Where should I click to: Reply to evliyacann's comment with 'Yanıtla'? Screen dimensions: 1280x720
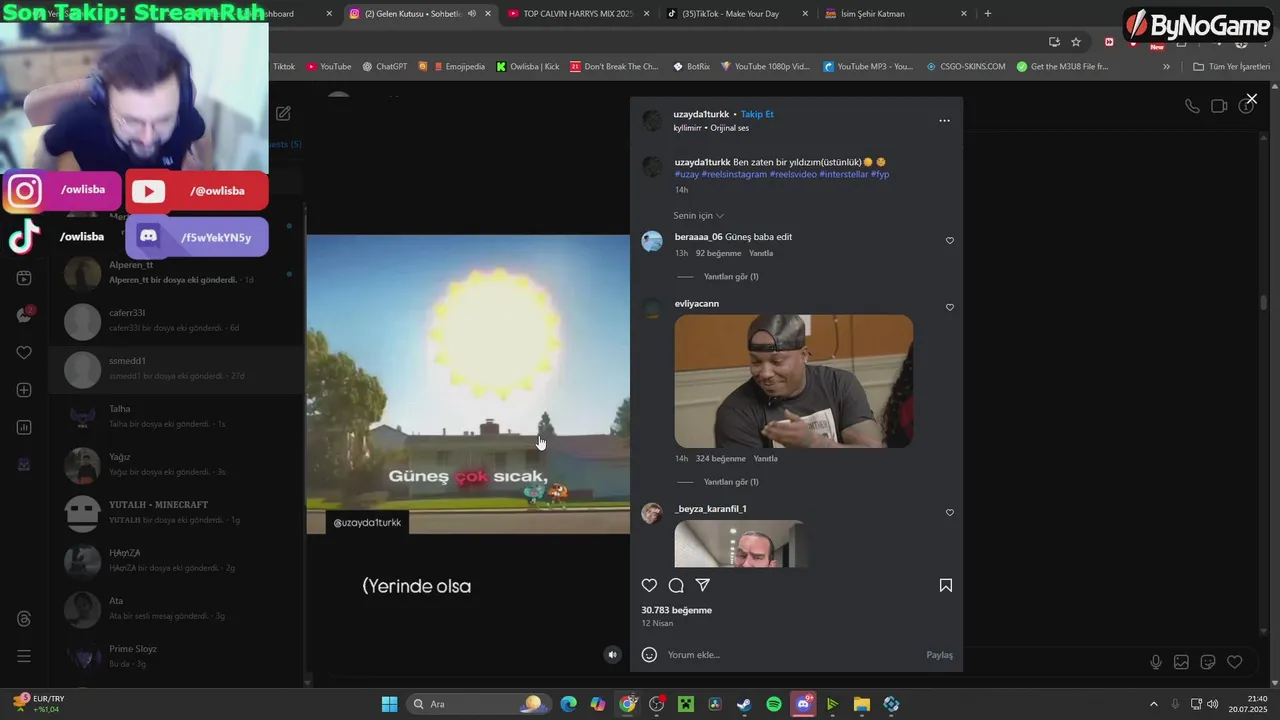[x=765, y=458]
